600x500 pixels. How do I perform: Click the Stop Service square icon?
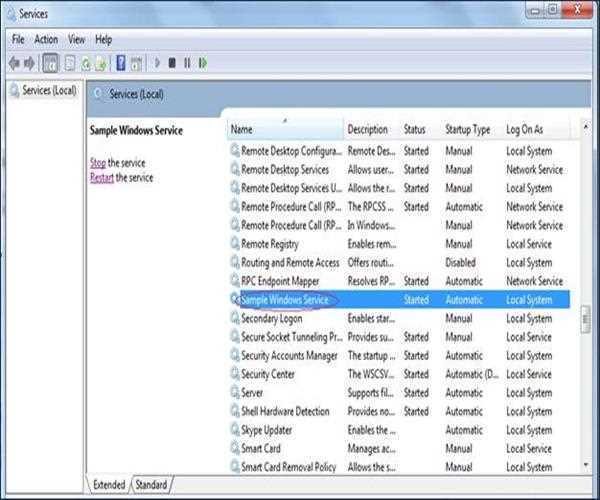click(172, 63)
